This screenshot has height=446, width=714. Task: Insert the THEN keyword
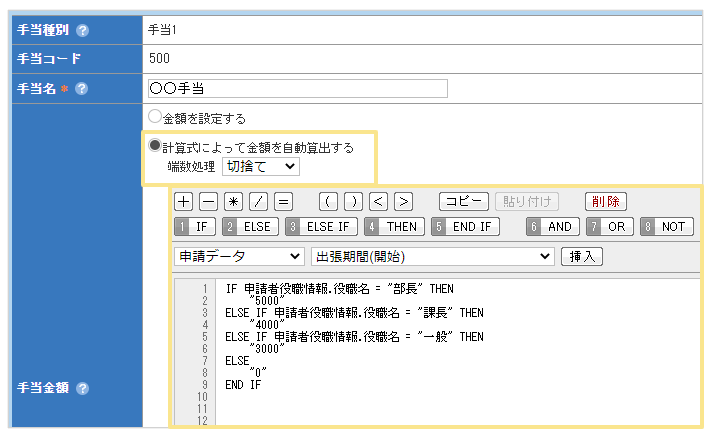[x=394, y=226]
